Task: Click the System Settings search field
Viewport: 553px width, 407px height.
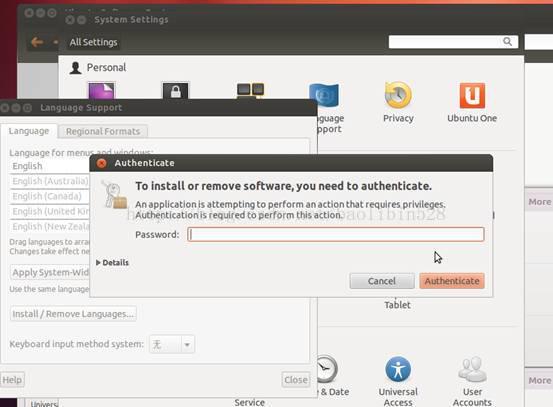Action: [x=453, y=42]
